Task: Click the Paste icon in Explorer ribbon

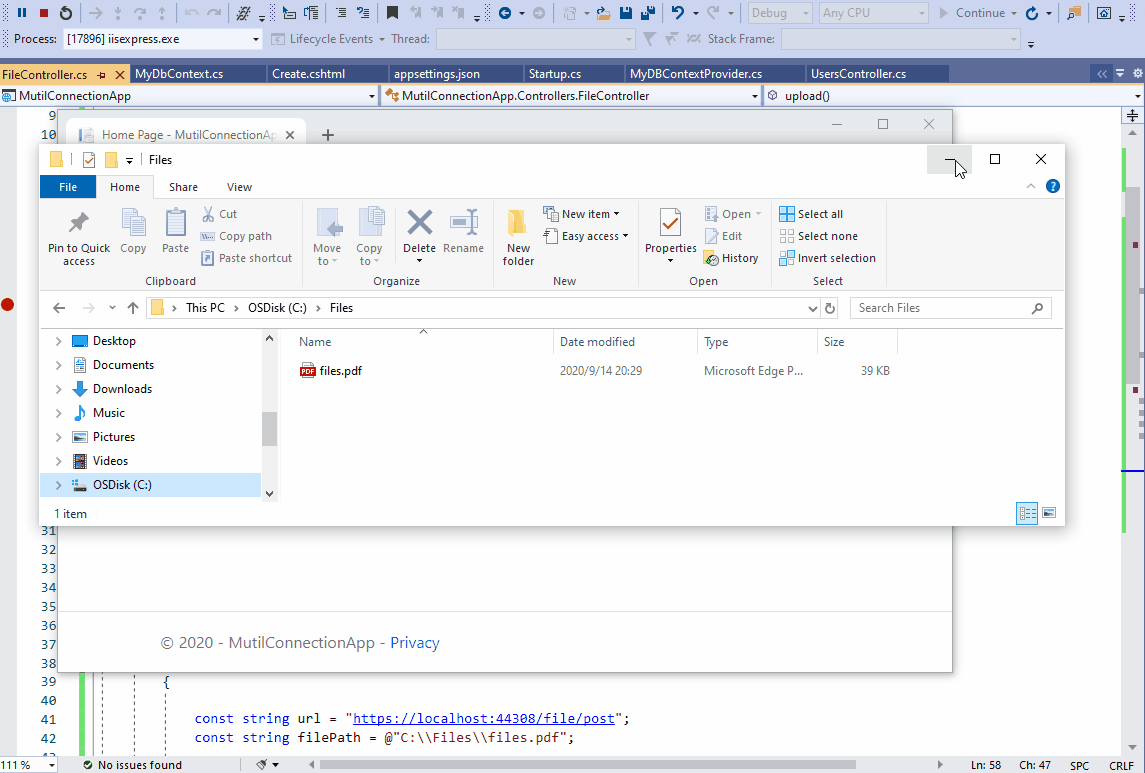Action: pyautogui.click(x=175, y=231)
